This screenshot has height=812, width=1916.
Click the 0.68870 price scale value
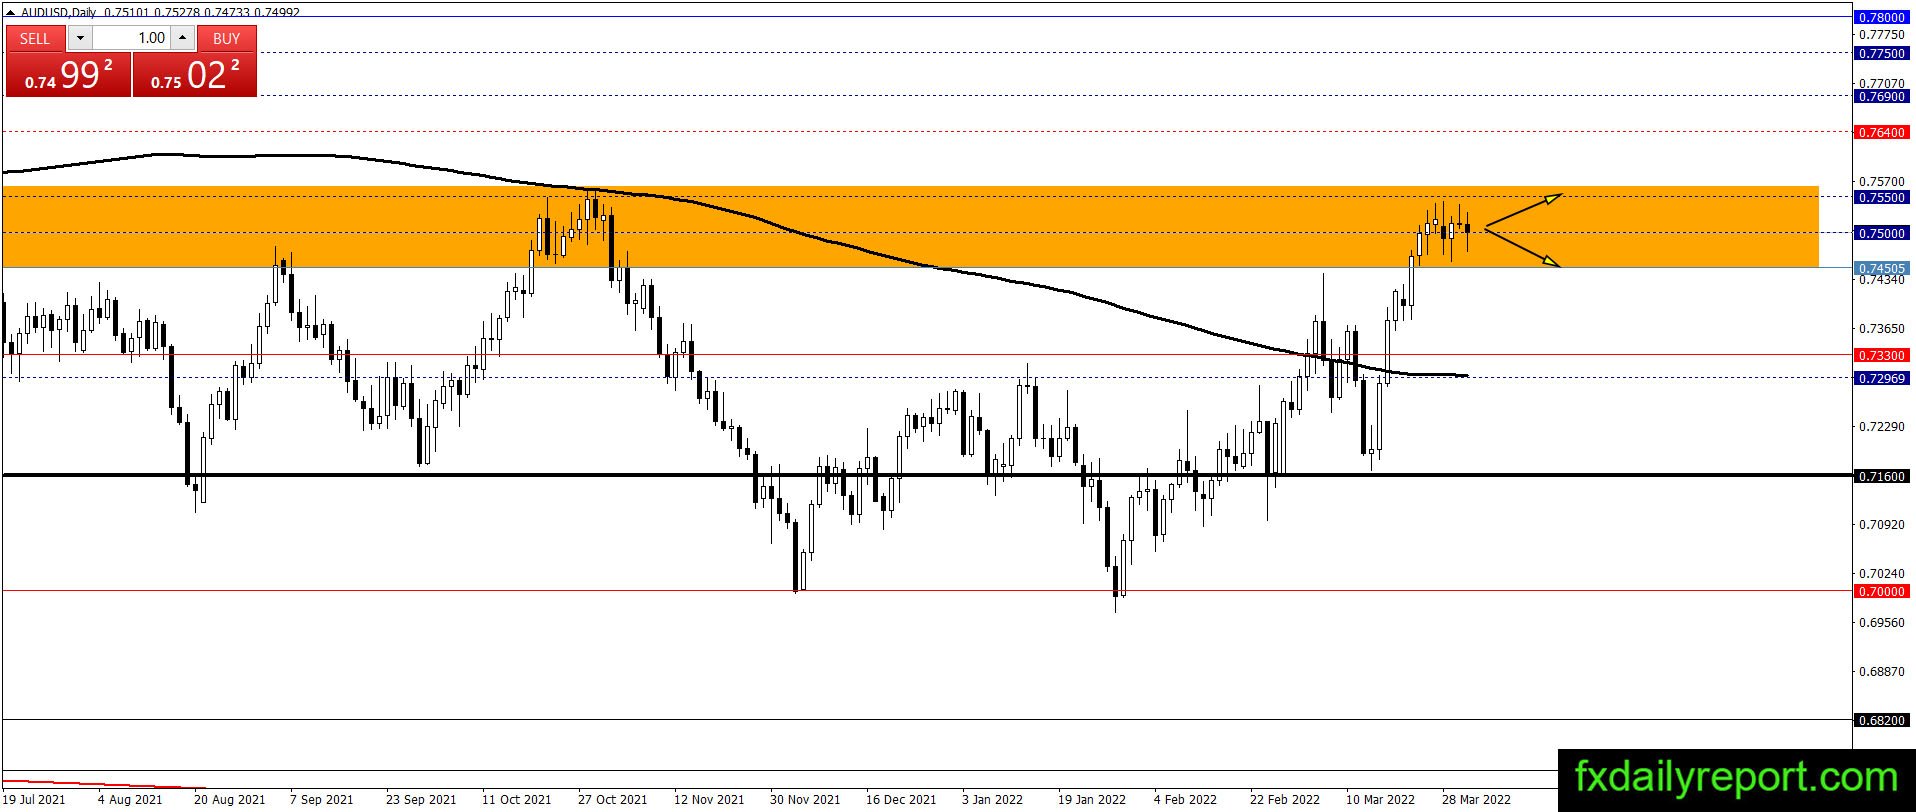pos(1881,671)
